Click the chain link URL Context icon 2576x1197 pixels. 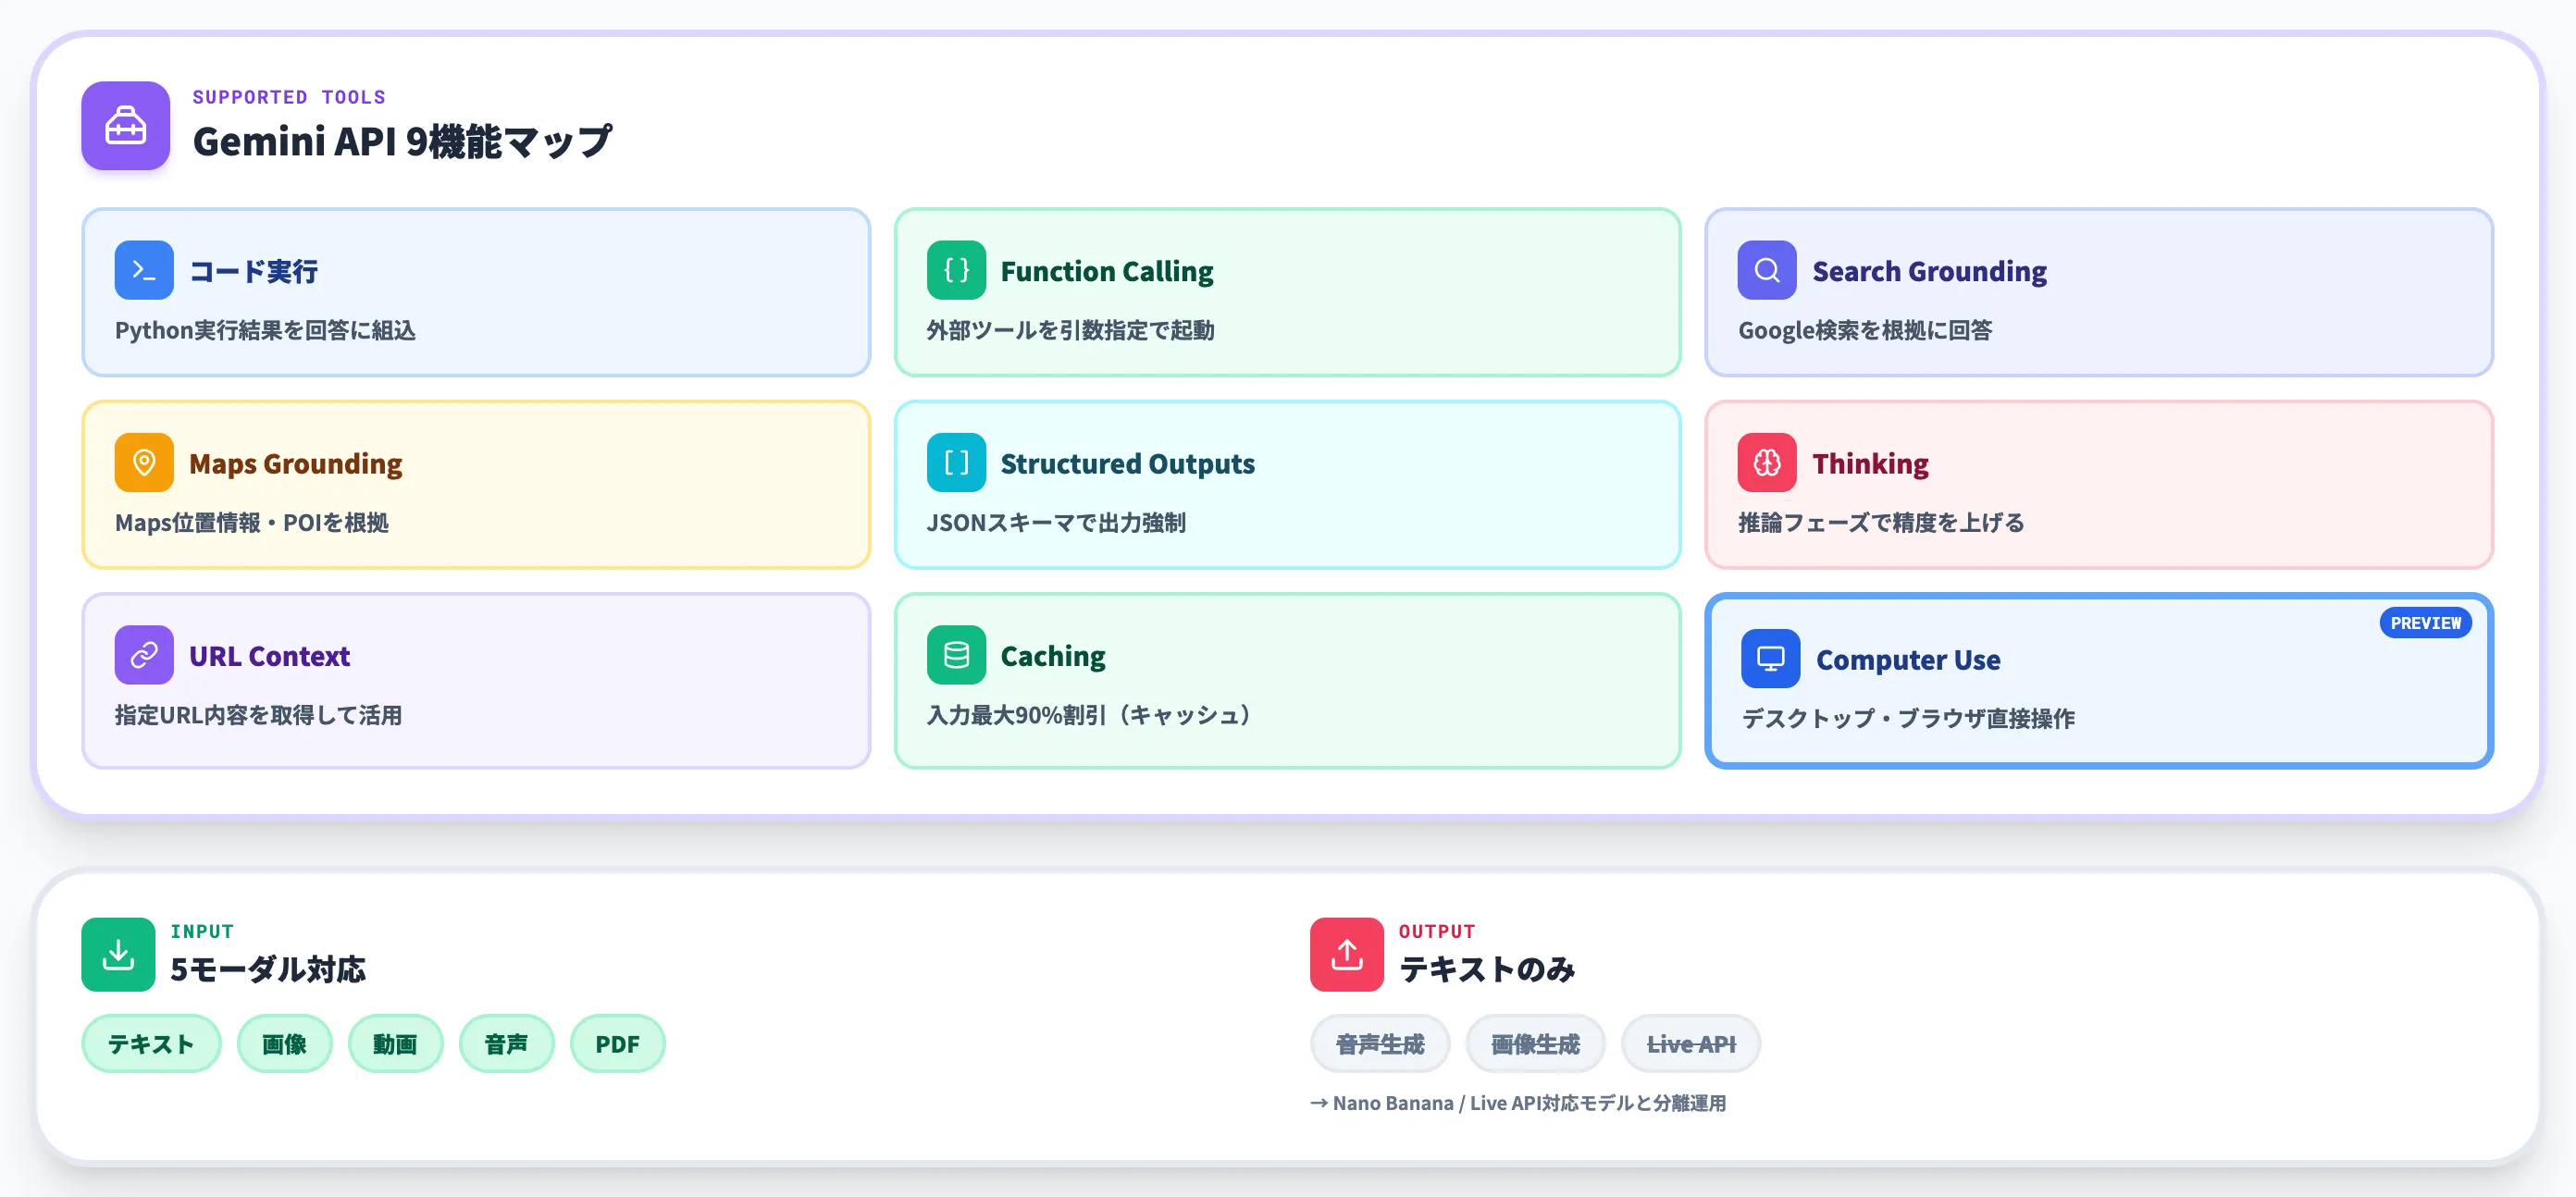(144, 655)
